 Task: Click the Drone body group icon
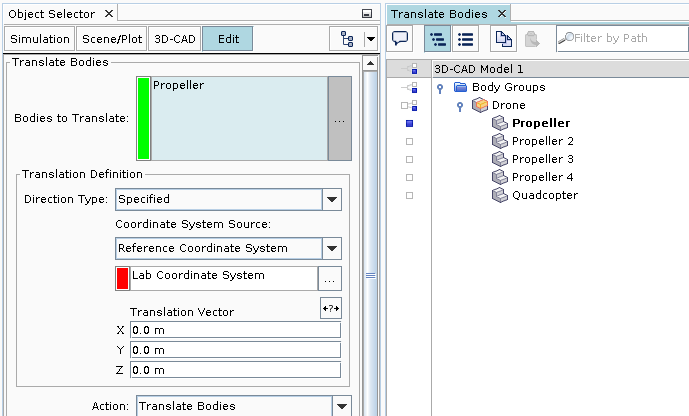tap(480, 105)
